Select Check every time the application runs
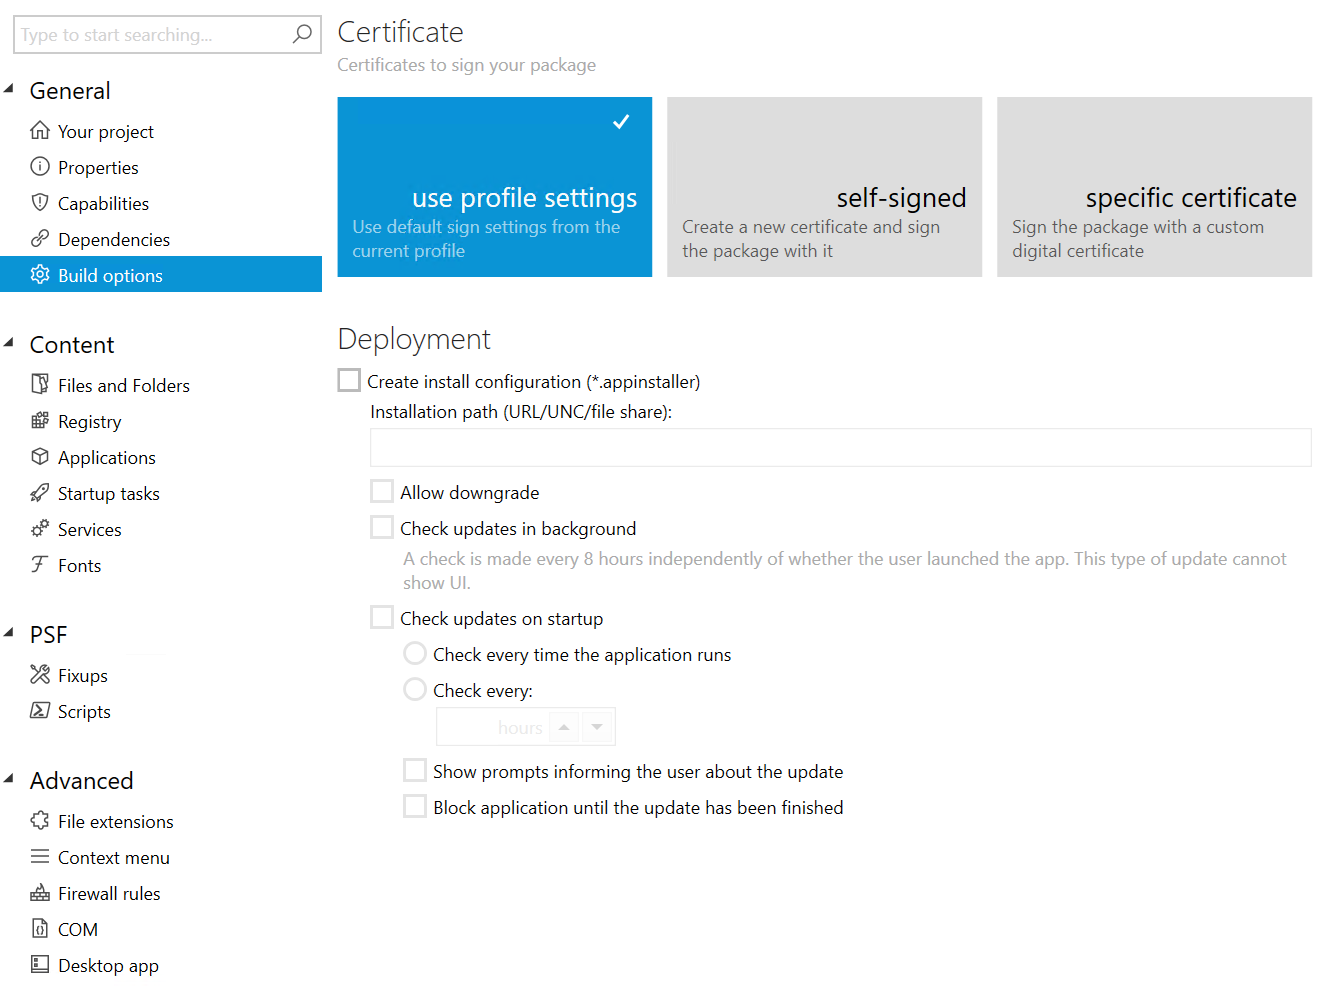Screen dimensions: 1340x986 (415, 653)
